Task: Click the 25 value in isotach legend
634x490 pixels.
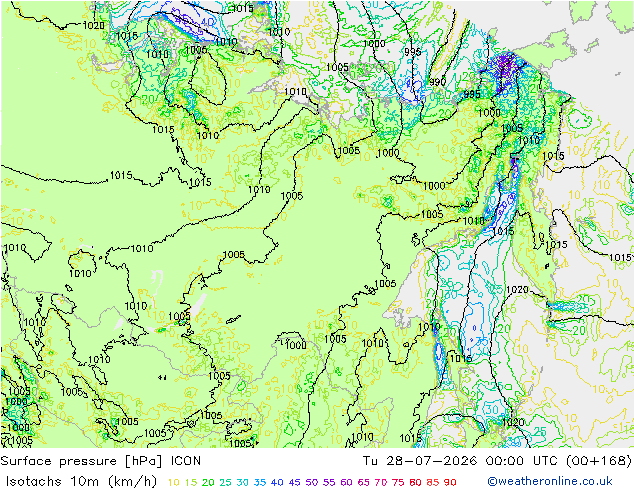Action: [225, 482]
